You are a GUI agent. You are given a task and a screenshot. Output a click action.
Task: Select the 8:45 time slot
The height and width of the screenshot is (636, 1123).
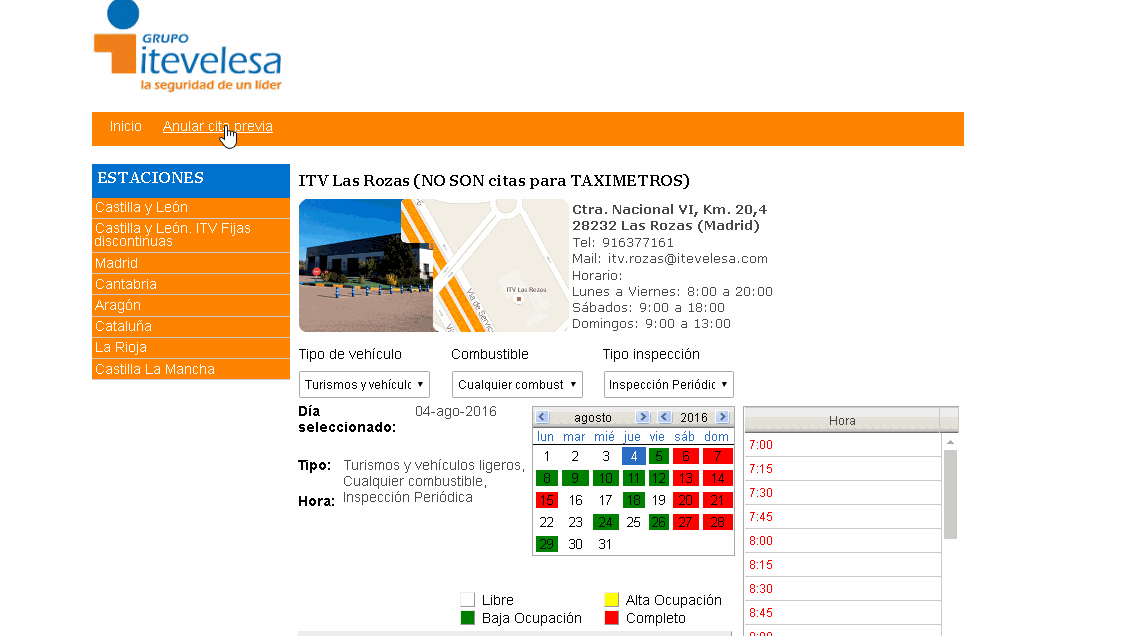[842, 613]
